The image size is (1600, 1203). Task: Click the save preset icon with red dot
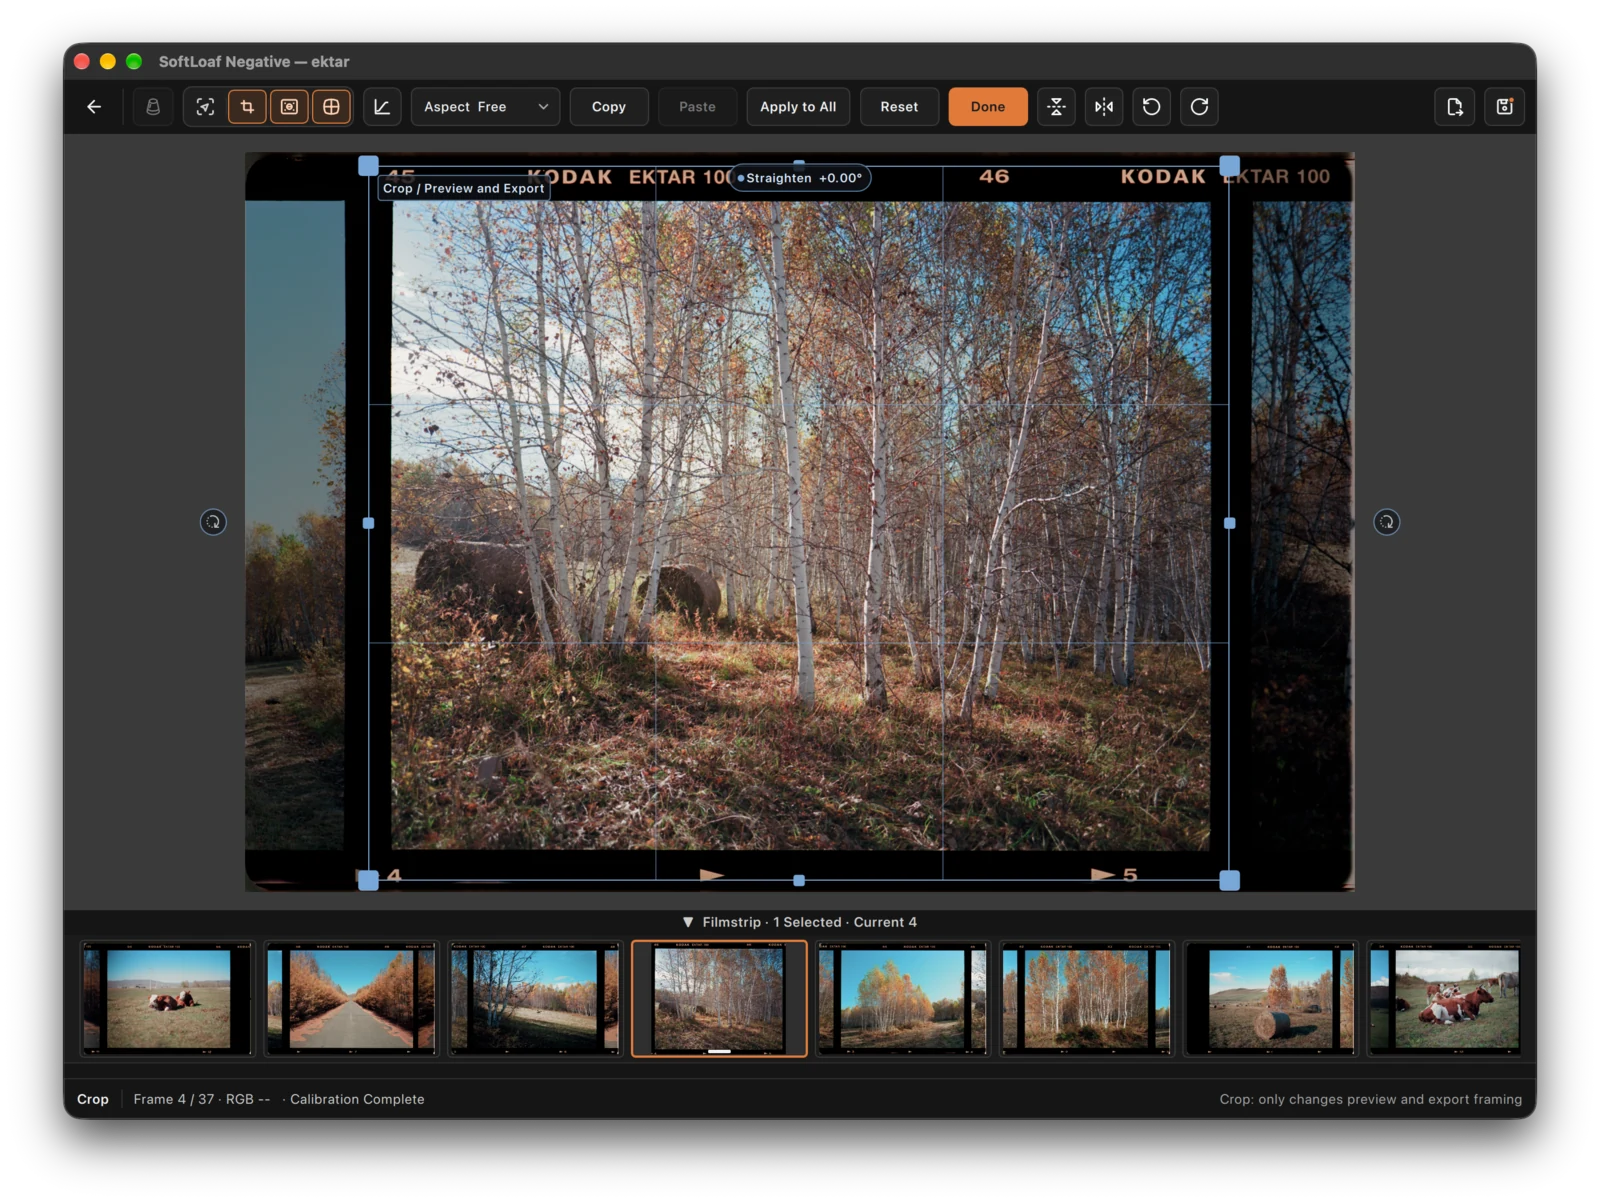[1504, 107]
